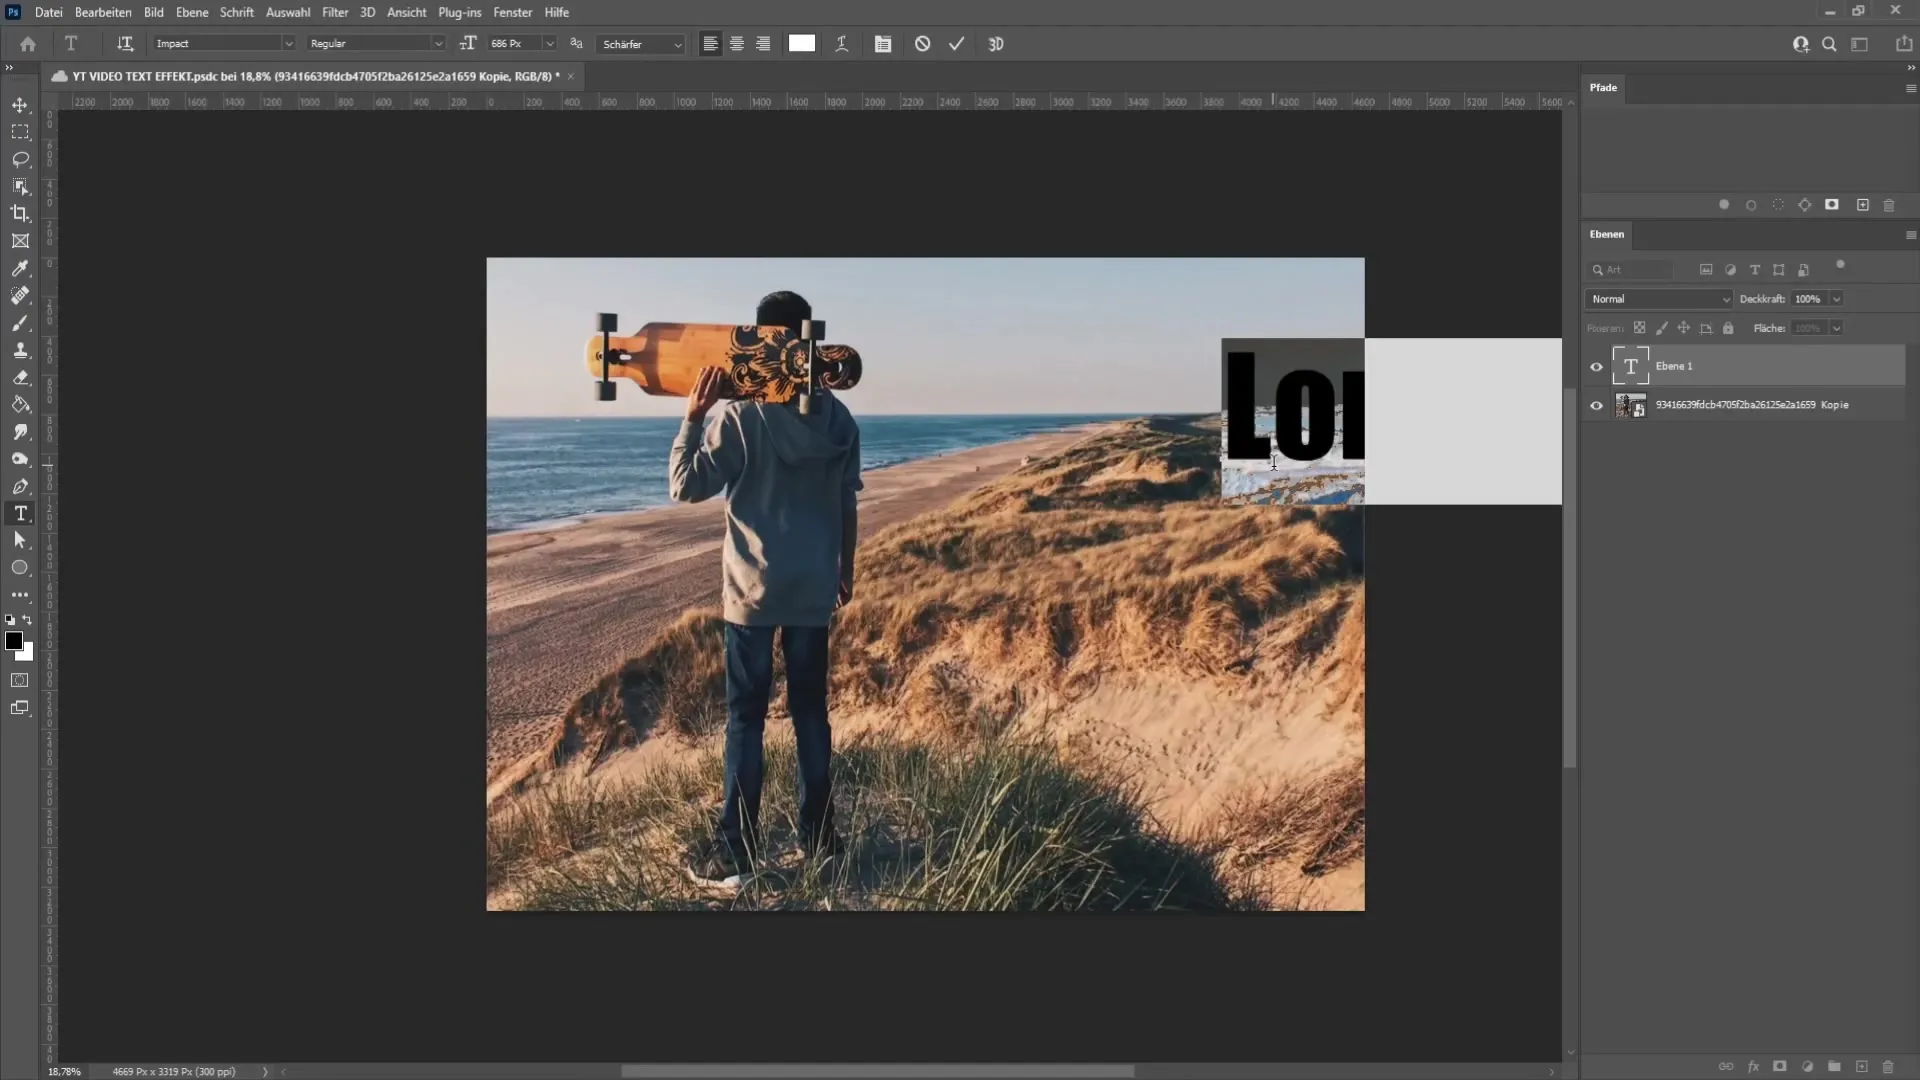
Task: Toggle center align text
Action: click(737, 44)
